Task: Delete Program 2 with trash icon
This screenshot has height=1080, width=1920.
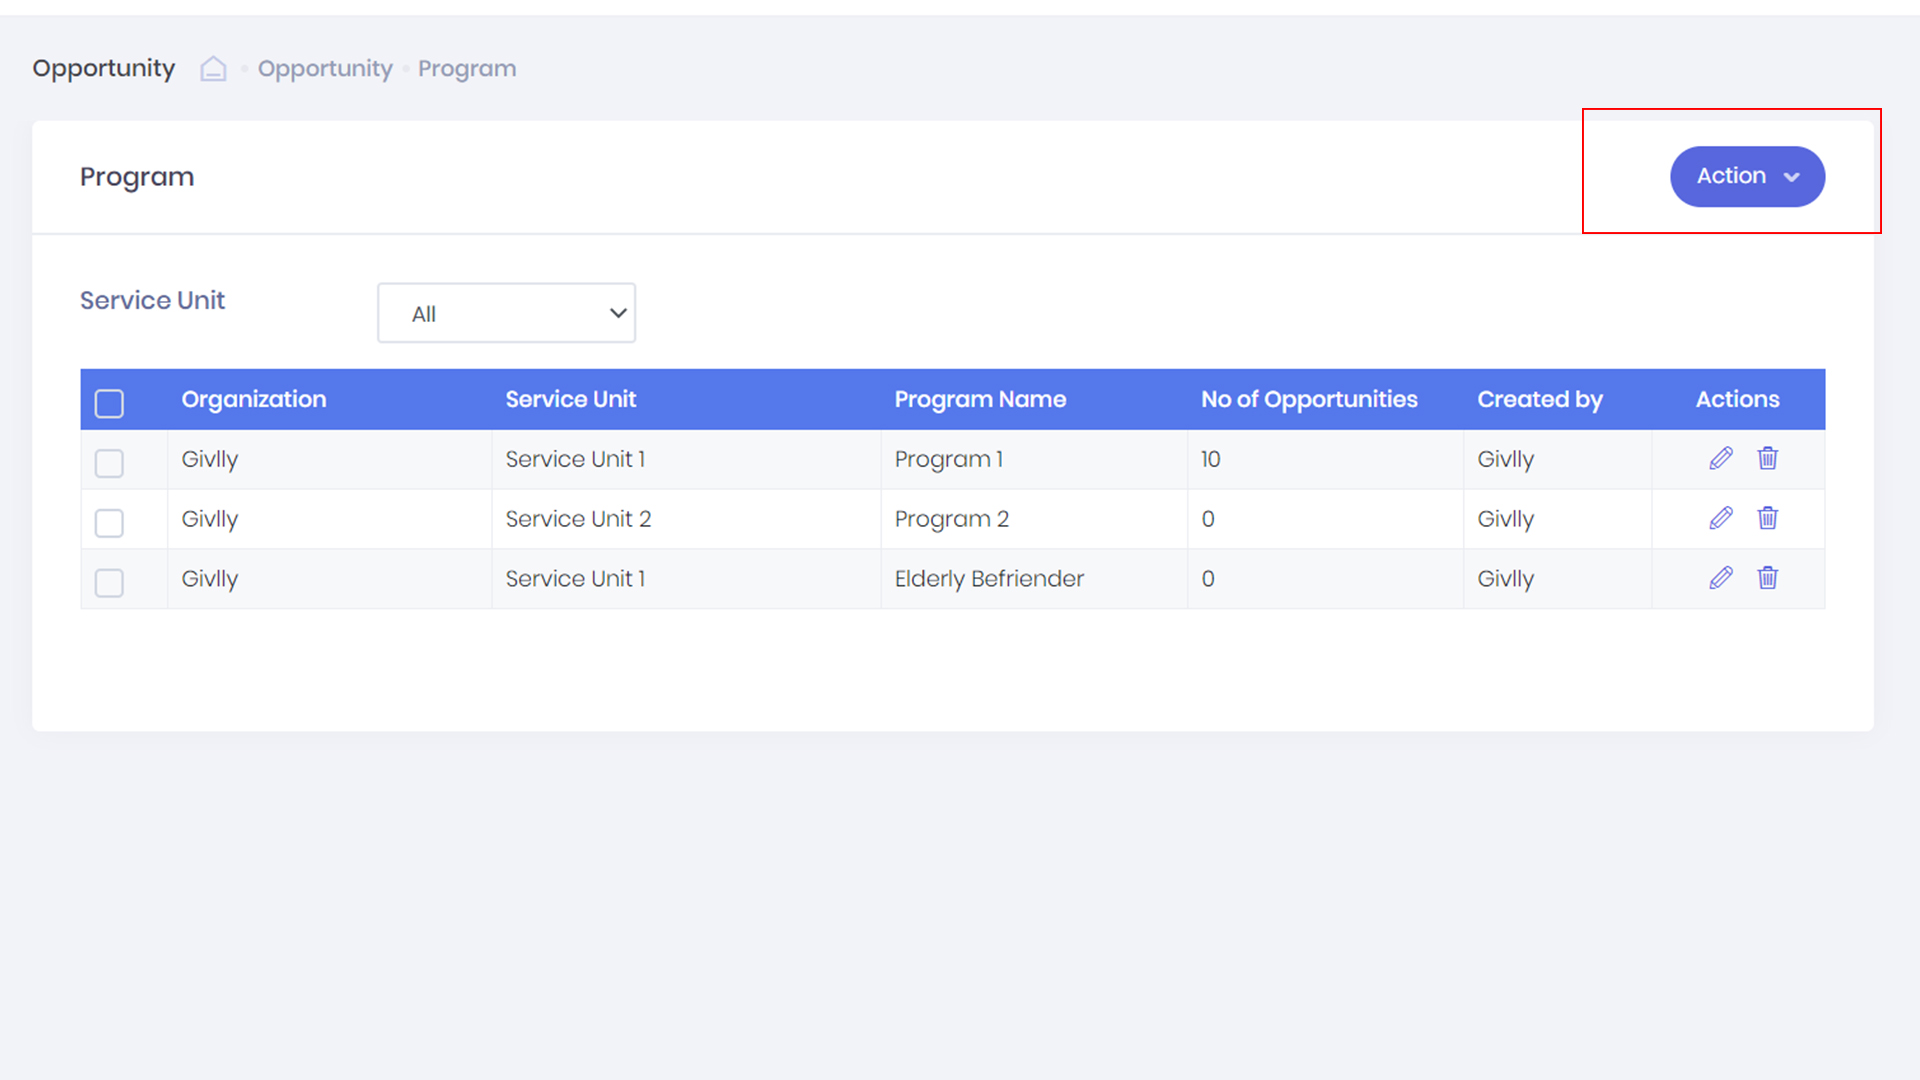Action: click(x=1767, y=519)
